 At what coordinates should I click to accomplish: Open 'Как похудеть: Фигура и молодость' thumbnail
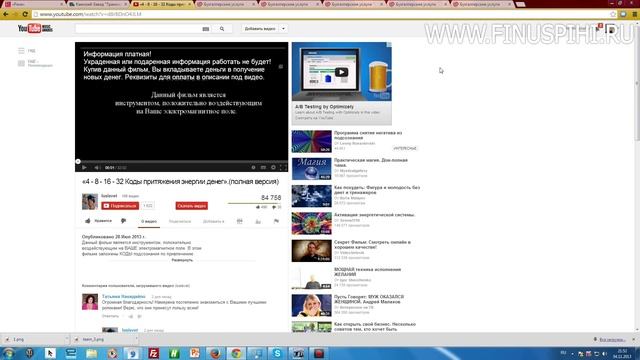(311, 196)
